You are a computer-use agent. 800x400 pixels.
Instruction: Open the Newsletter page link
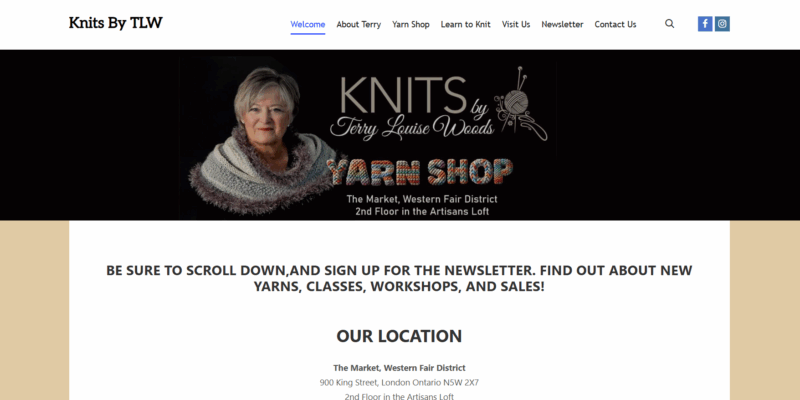(562, 24)
